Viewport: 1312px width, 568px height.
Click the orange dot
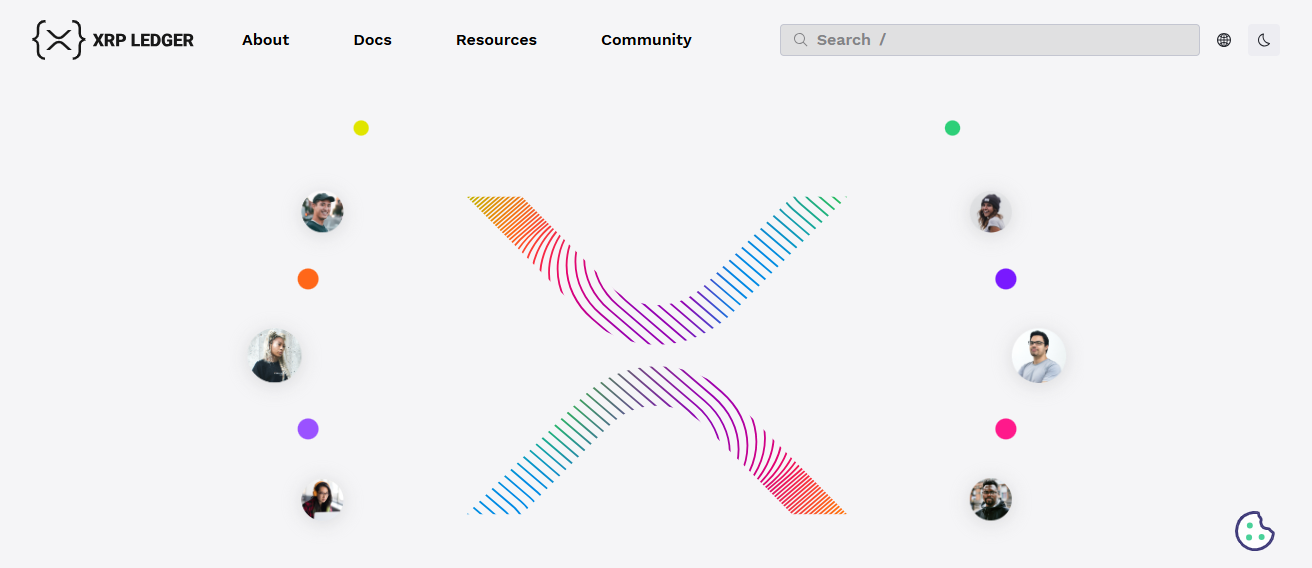pyautogui.click(x=308, y=279)
